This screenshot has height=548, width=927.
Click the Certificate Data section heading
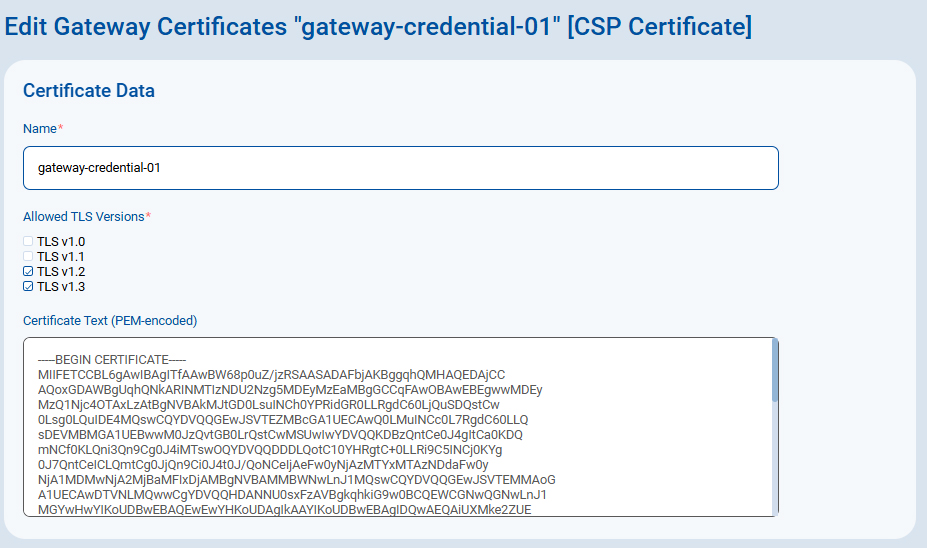click(x=89, y=91)
